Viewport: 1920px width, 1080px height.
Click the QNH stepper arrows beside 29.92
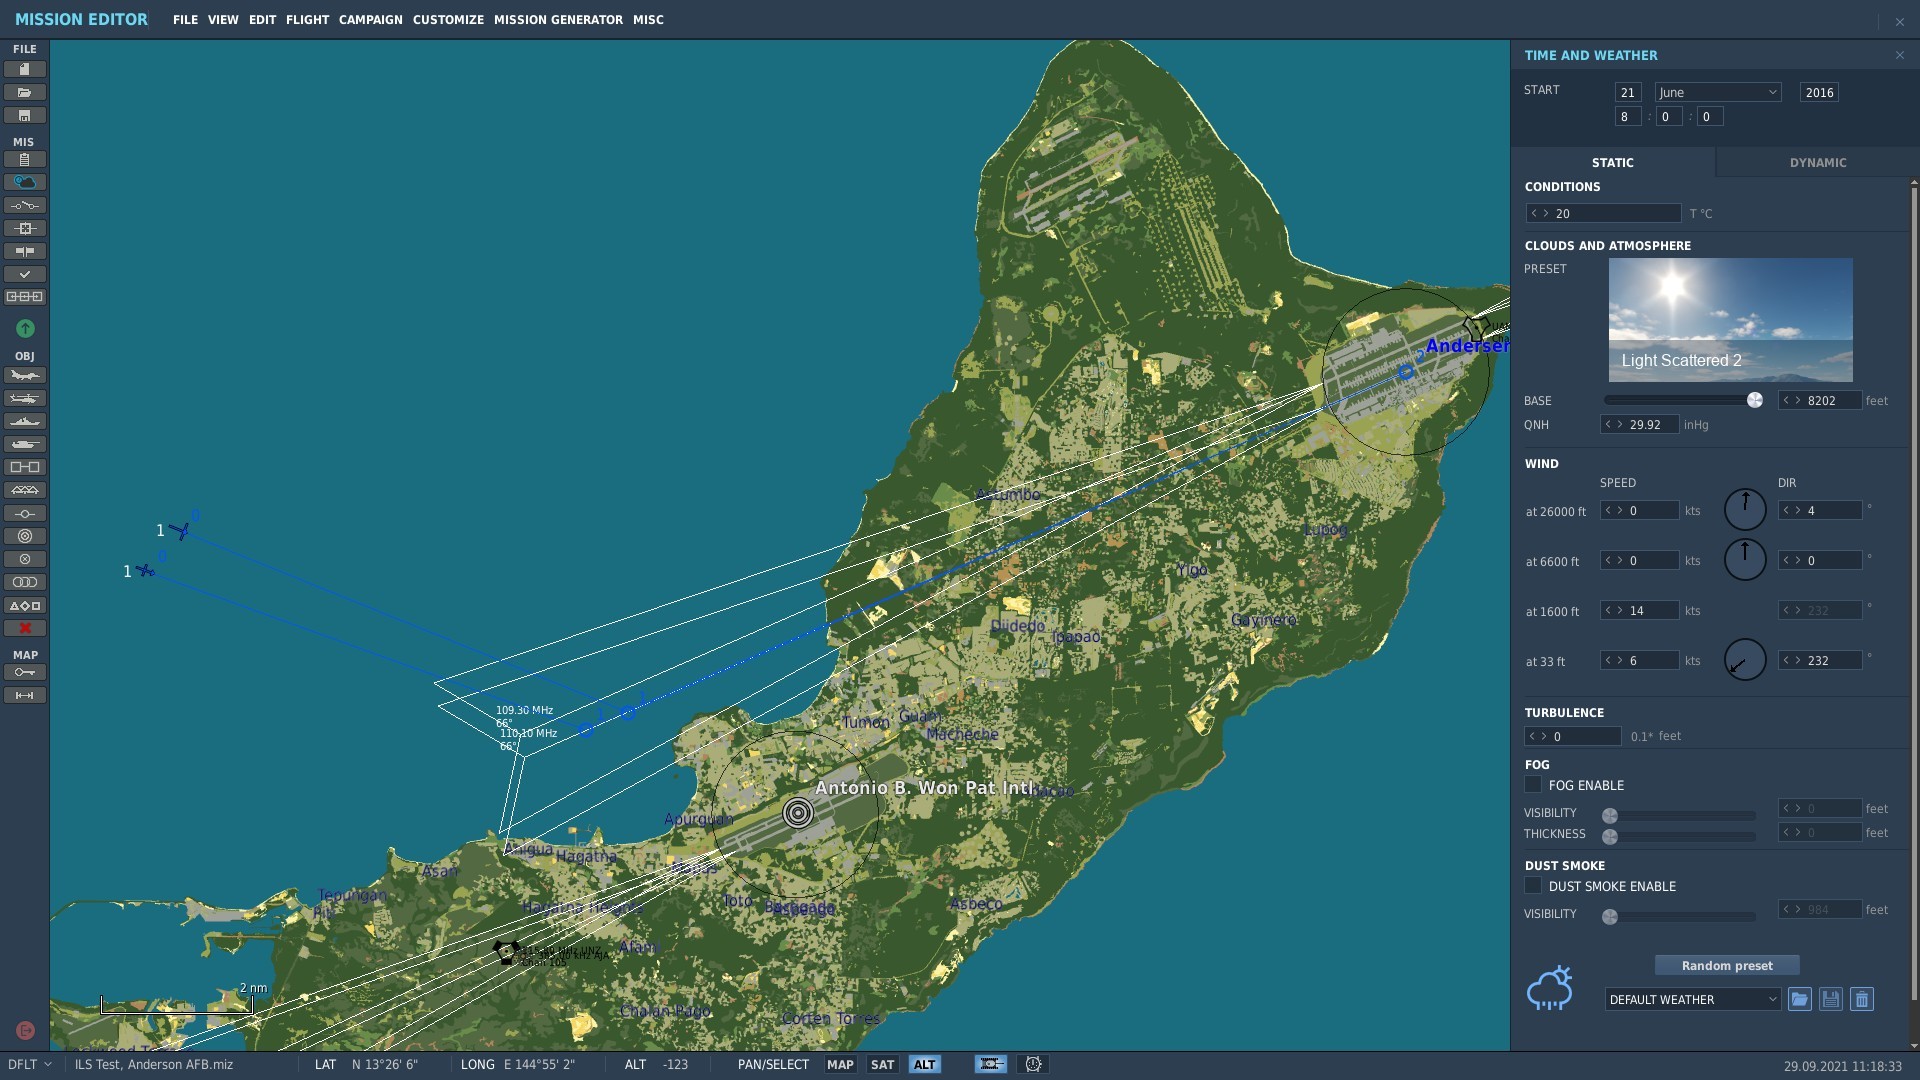[1614, 424]
